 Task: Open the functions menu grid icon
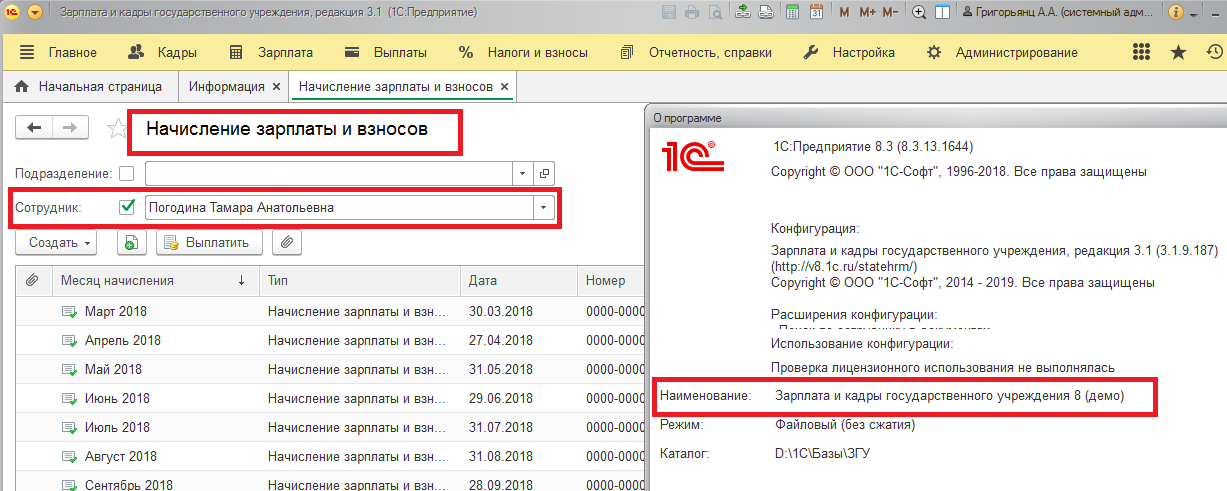[1141, 52]
